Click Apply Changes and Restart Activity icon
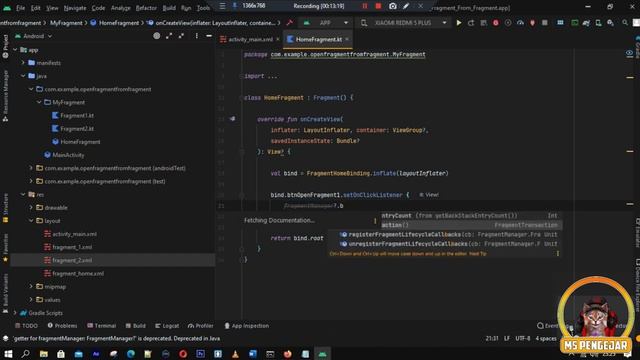This screenshot has height=360, width=640. tap(471, 23)
